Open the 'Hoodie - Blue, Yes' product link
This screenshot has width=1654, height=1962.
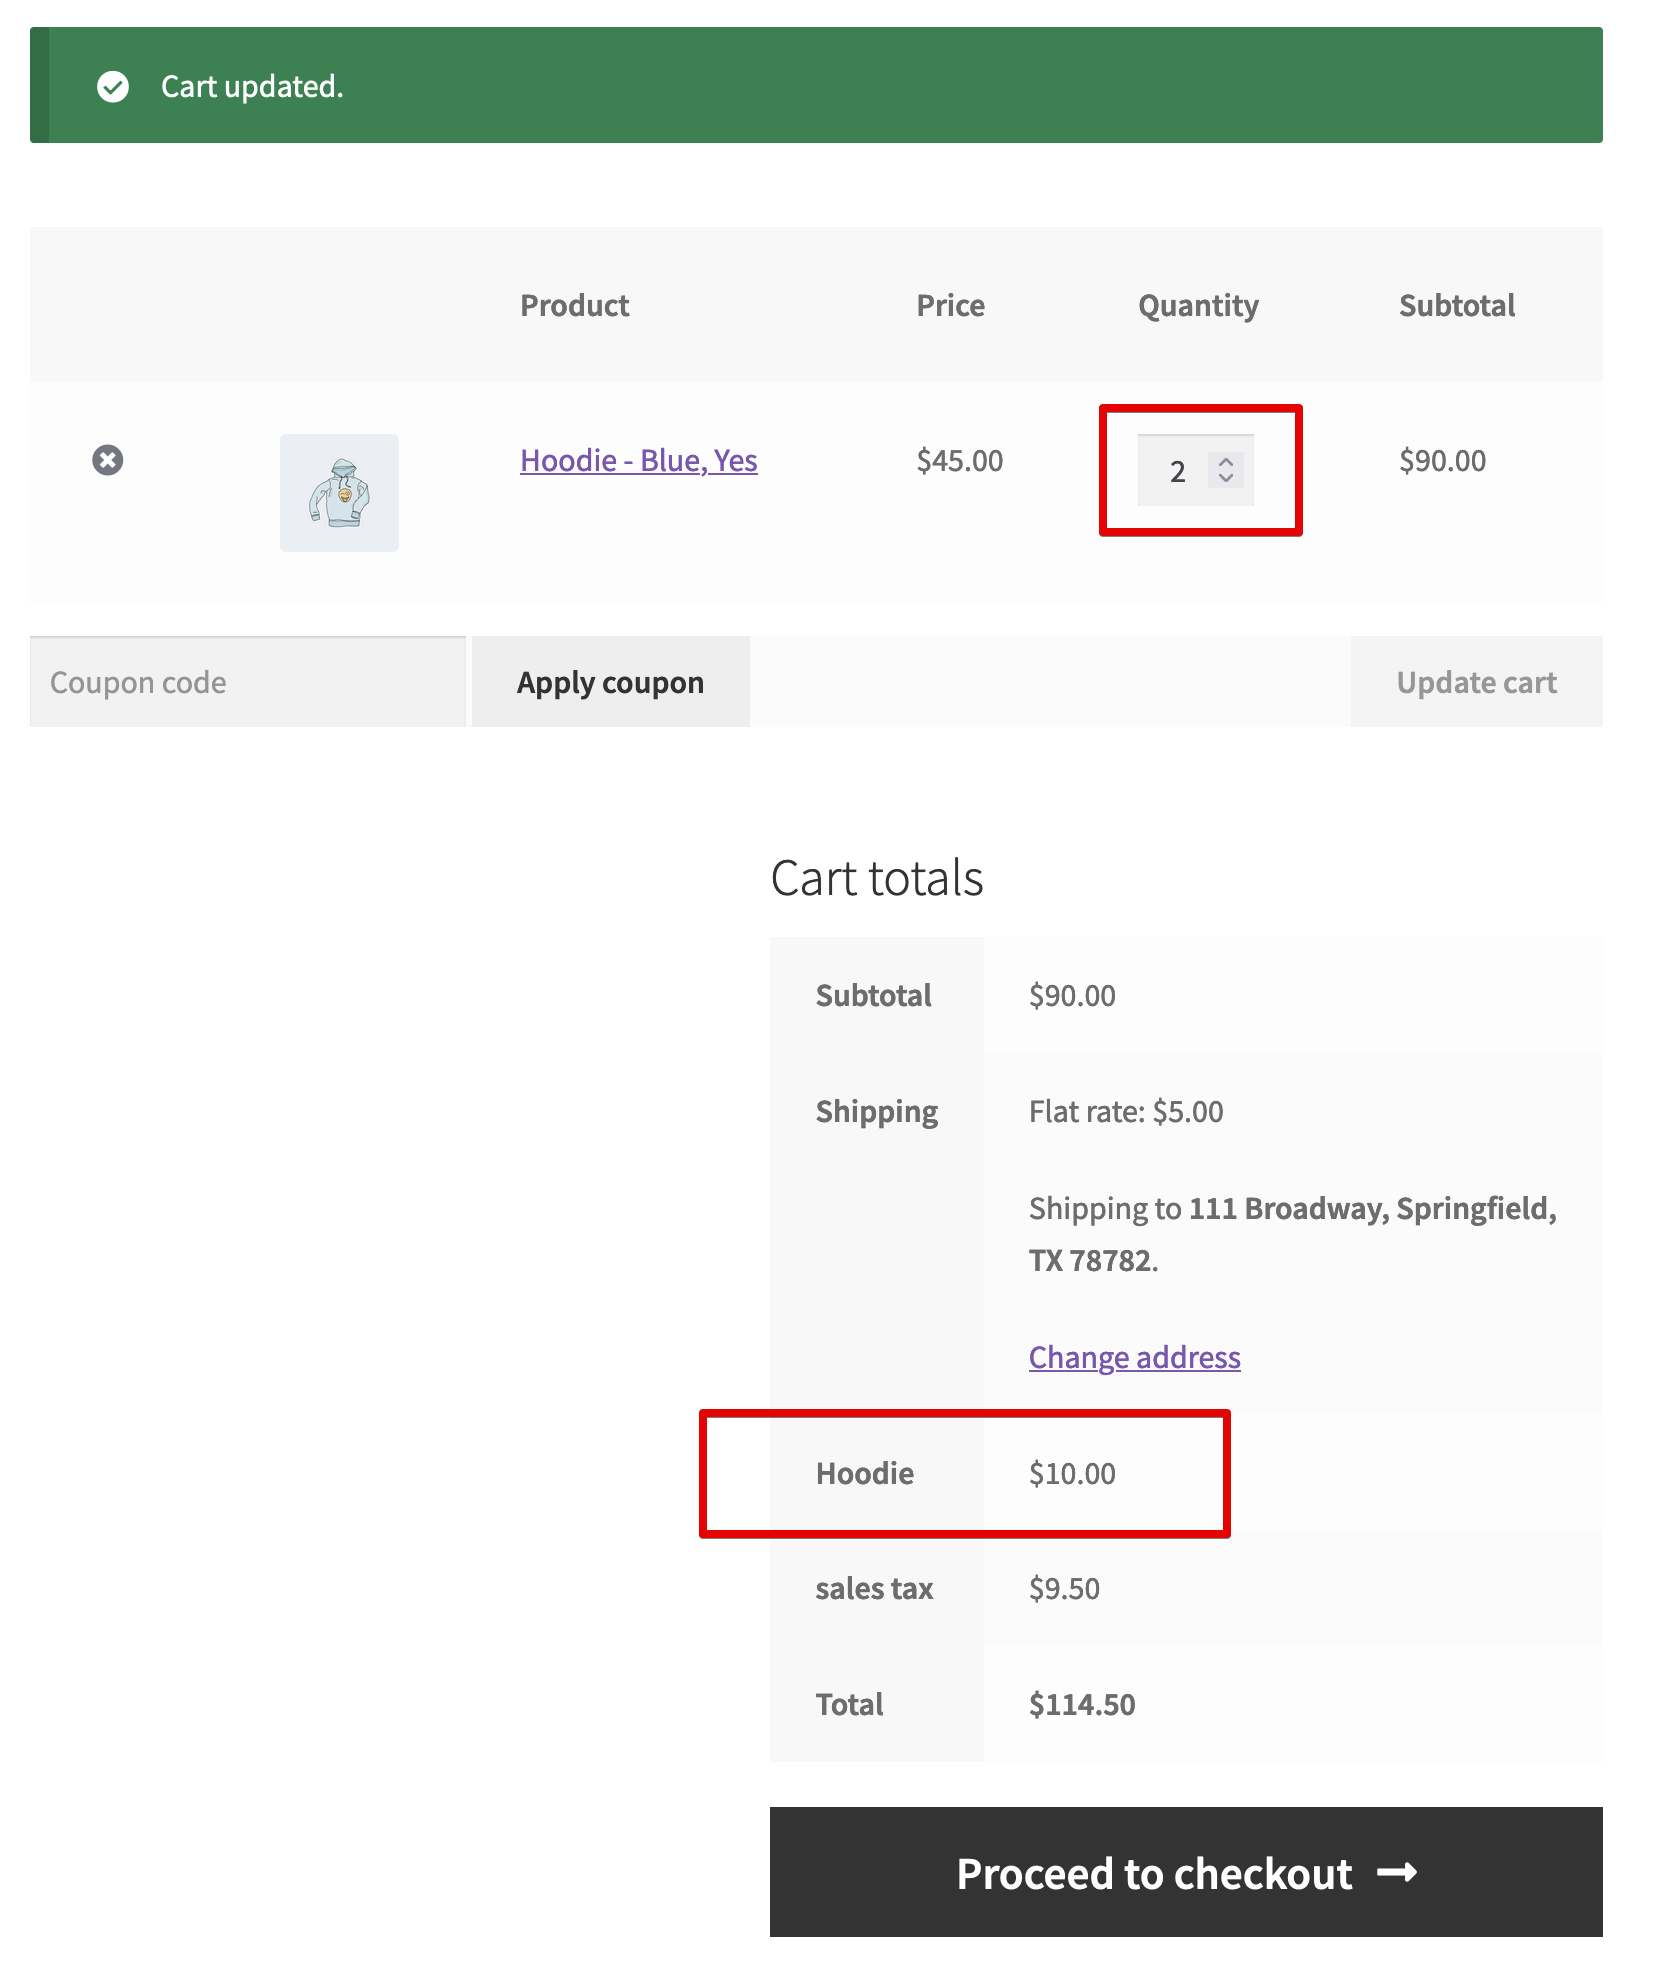638,460
